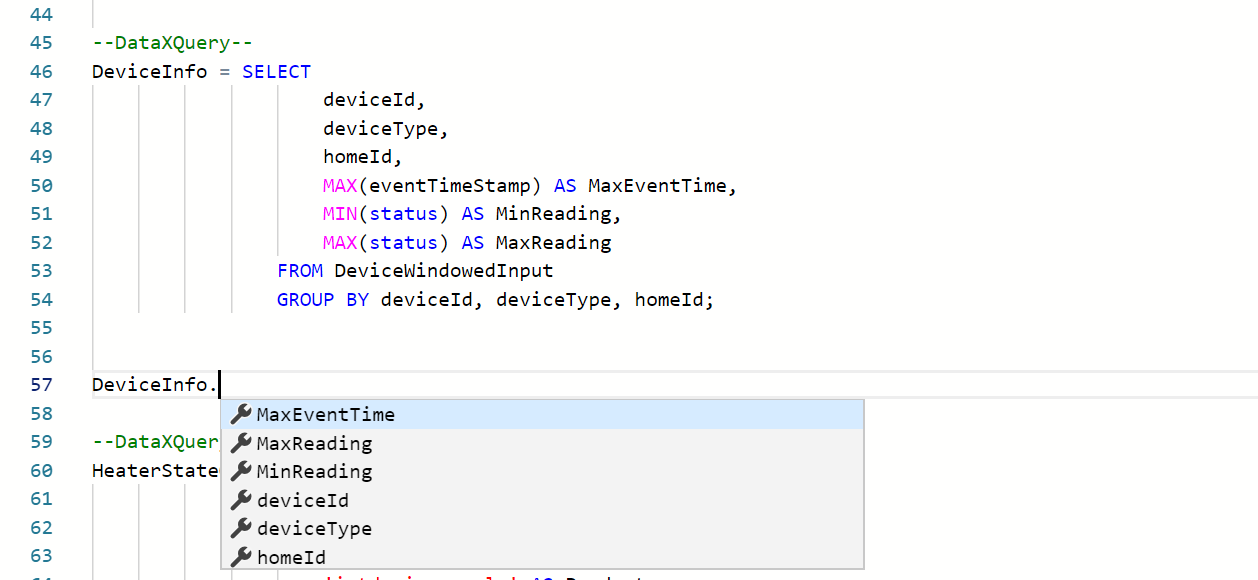Image resolution: width=1258 pixels, height=580 pixels.
Task: Select MaxEventTime autocomplete suggestion
Action: tap(542, 414)
